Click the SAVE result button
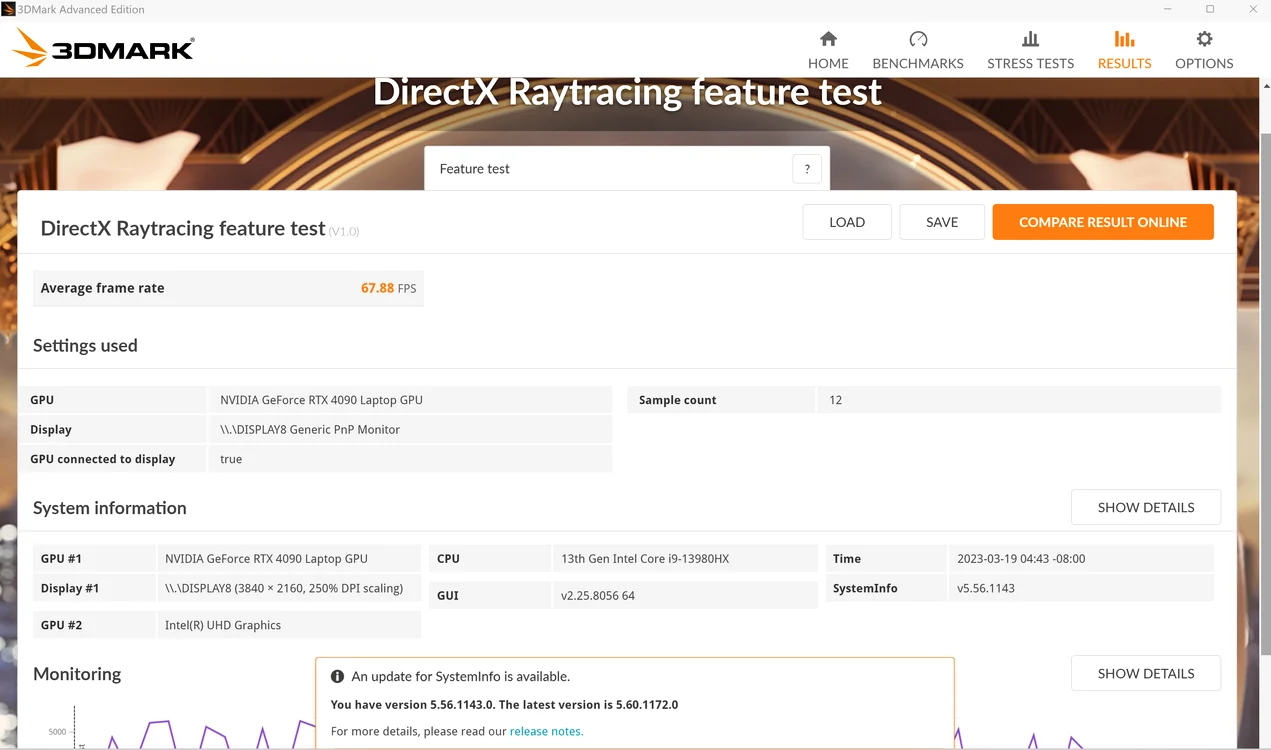The height and width of the screenshot is (750, 1271). (x=942, y=222)
